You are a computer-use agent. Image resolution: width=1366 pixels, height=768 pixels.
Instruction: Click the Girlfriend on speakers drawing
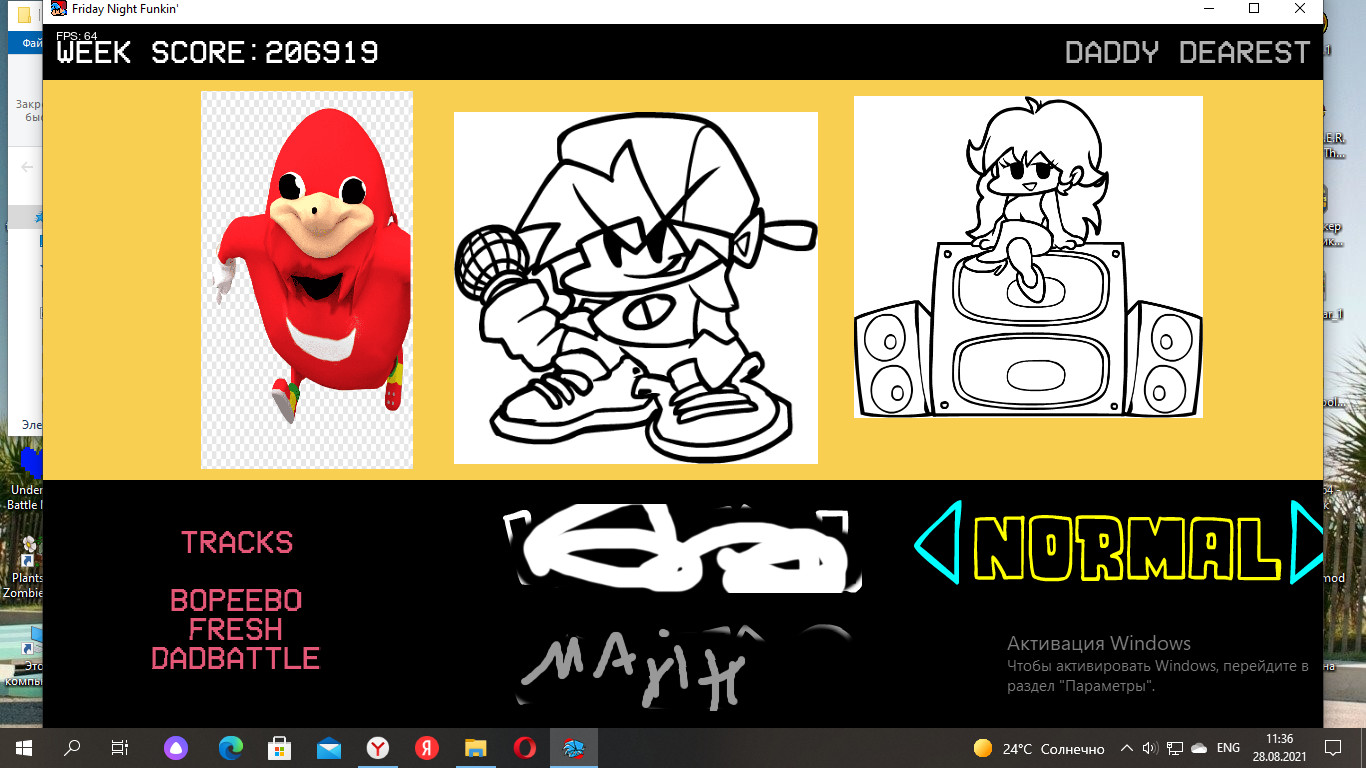coord(1028,257)
